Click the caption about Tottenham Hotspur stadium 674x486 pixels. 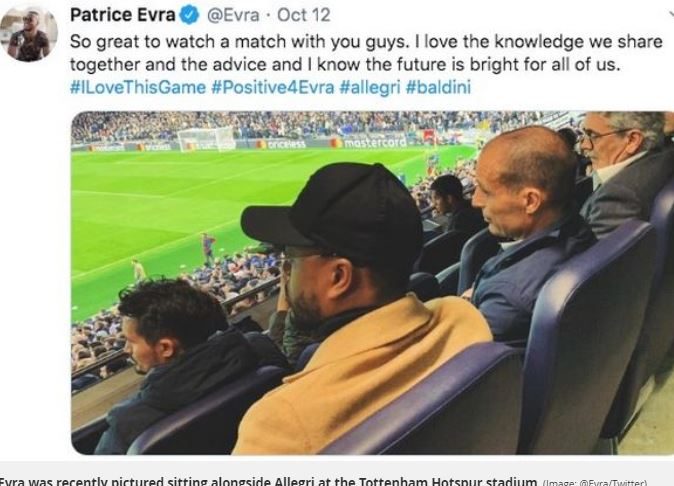point(267,481)
